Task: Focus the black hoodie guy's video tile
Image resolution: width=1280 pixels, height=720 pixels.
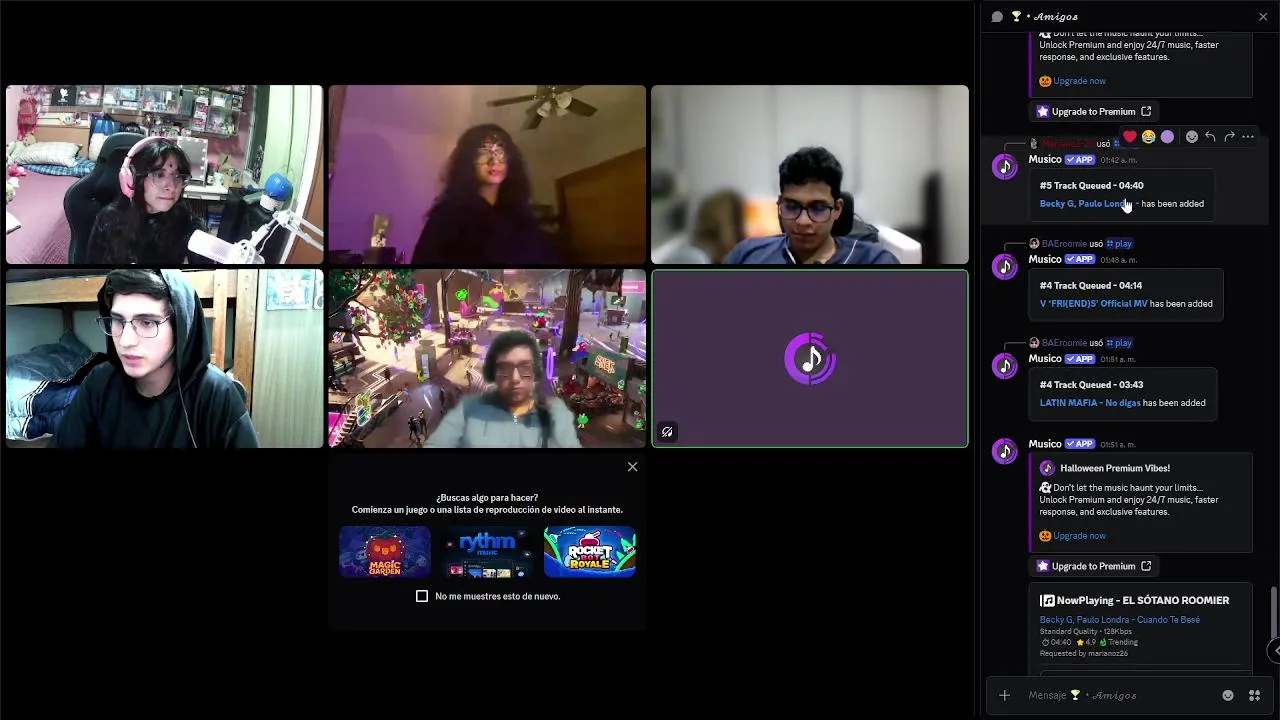Action: 165,359
